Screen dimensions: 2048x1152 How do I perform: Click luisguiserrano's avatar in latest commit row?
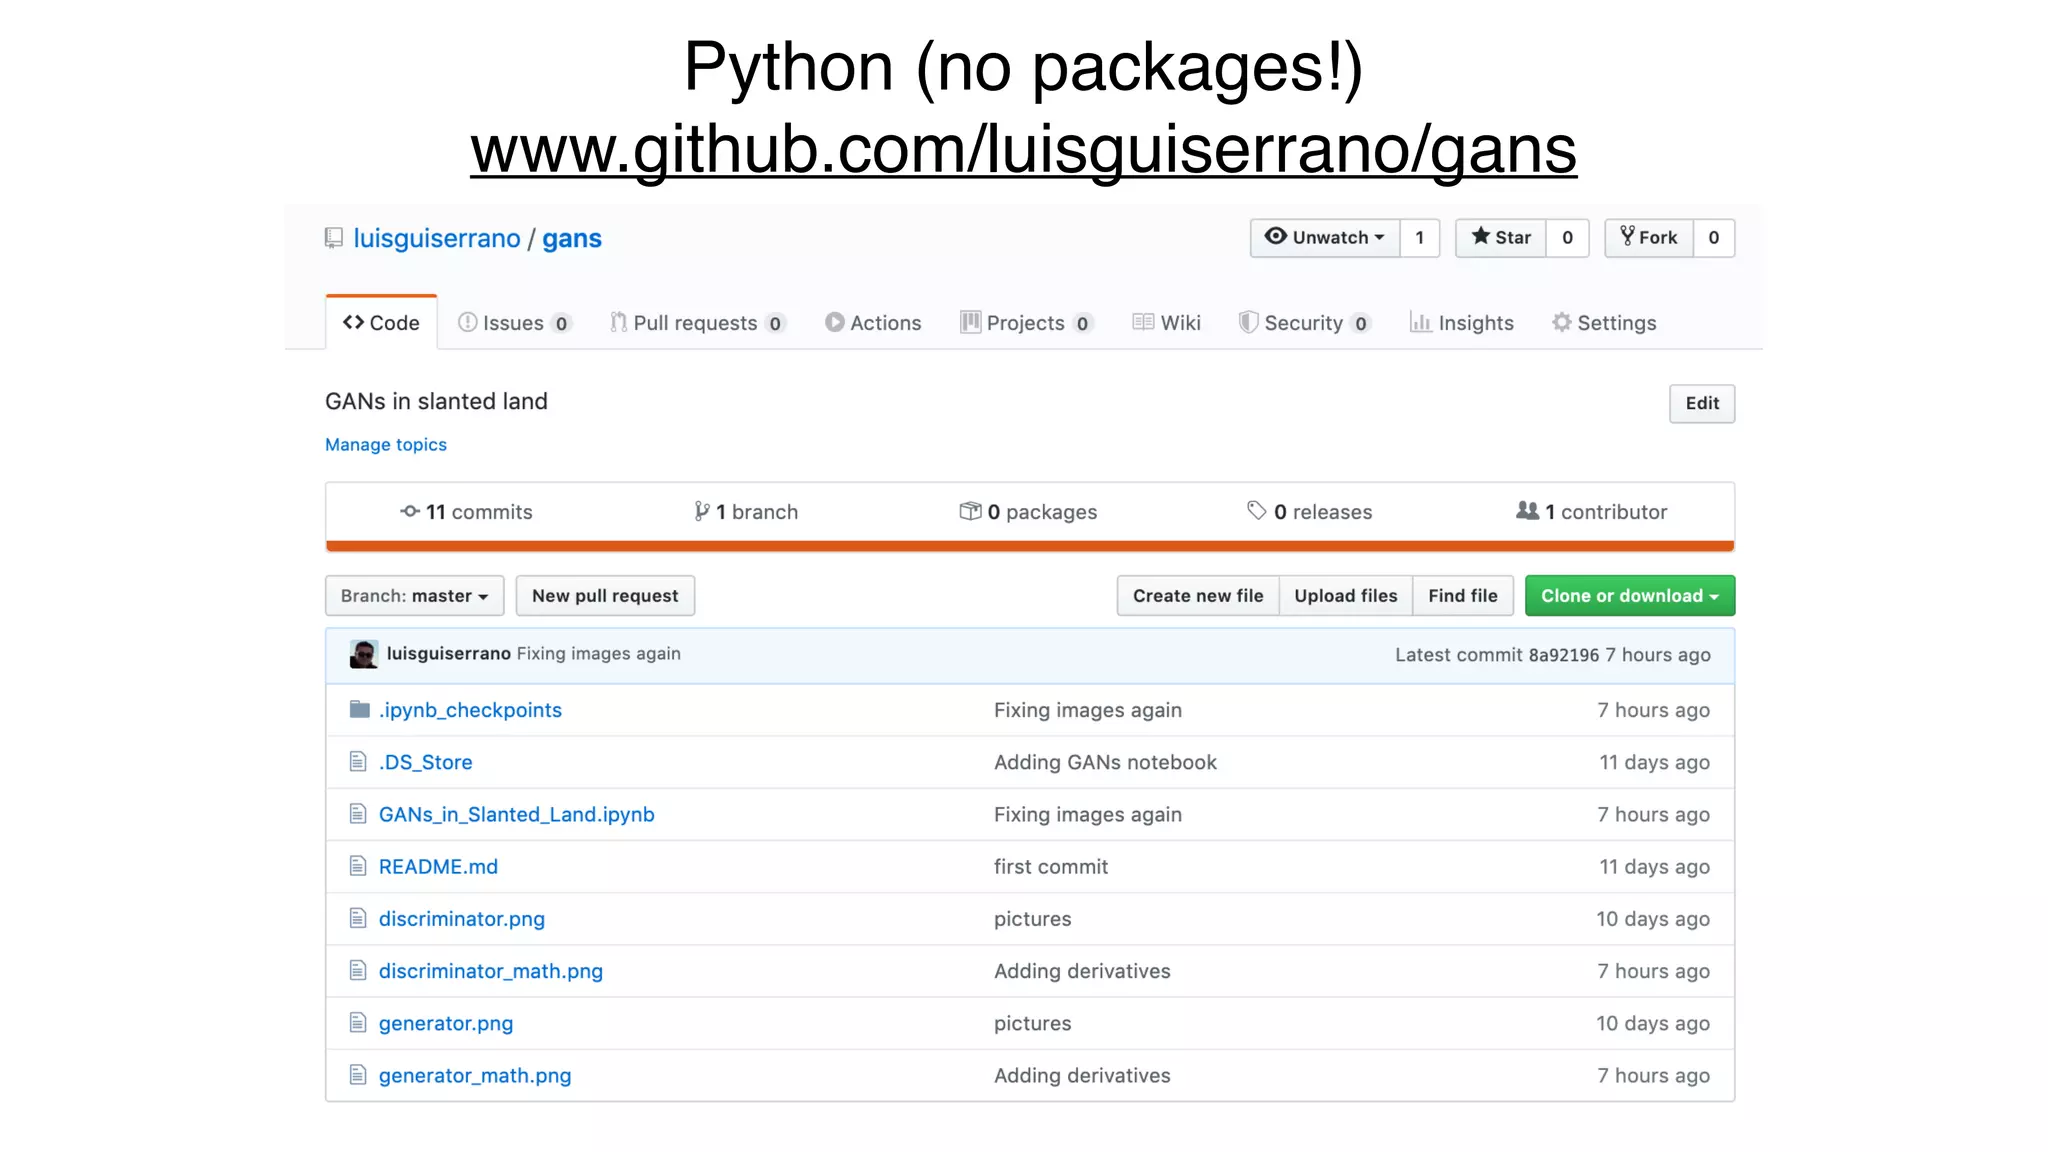click(x=363, y=654)
